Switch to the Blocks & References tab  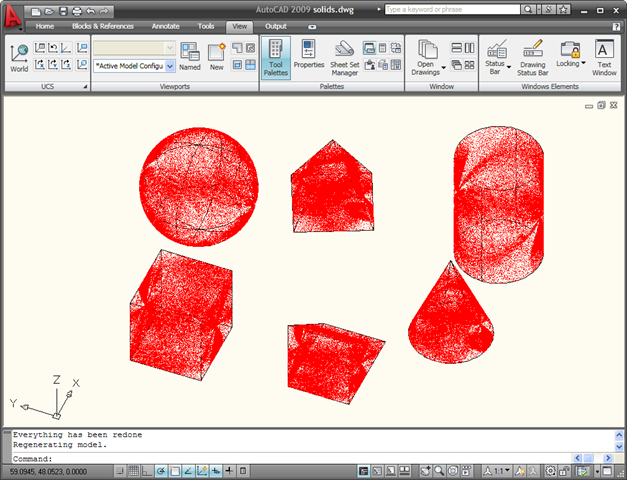point(102,27)
